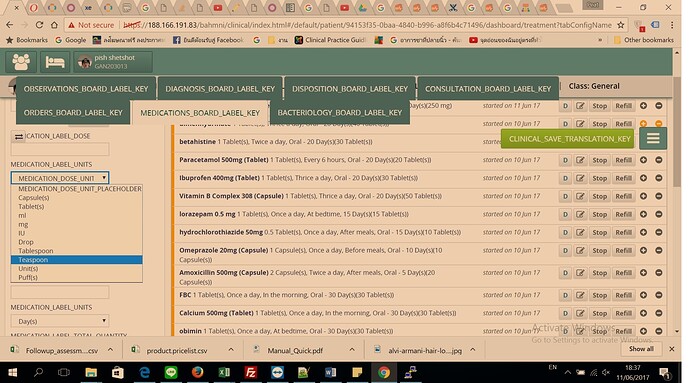Open the Clinical Practice Guid bookmark
The image size is (690, 383).
[x=330, y=40]
